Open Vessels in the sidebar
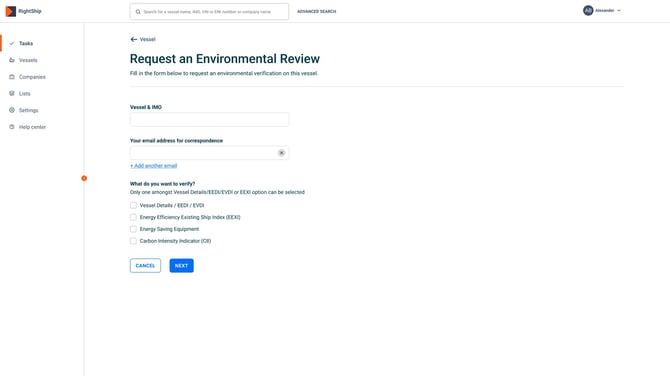 pos(28,60)
